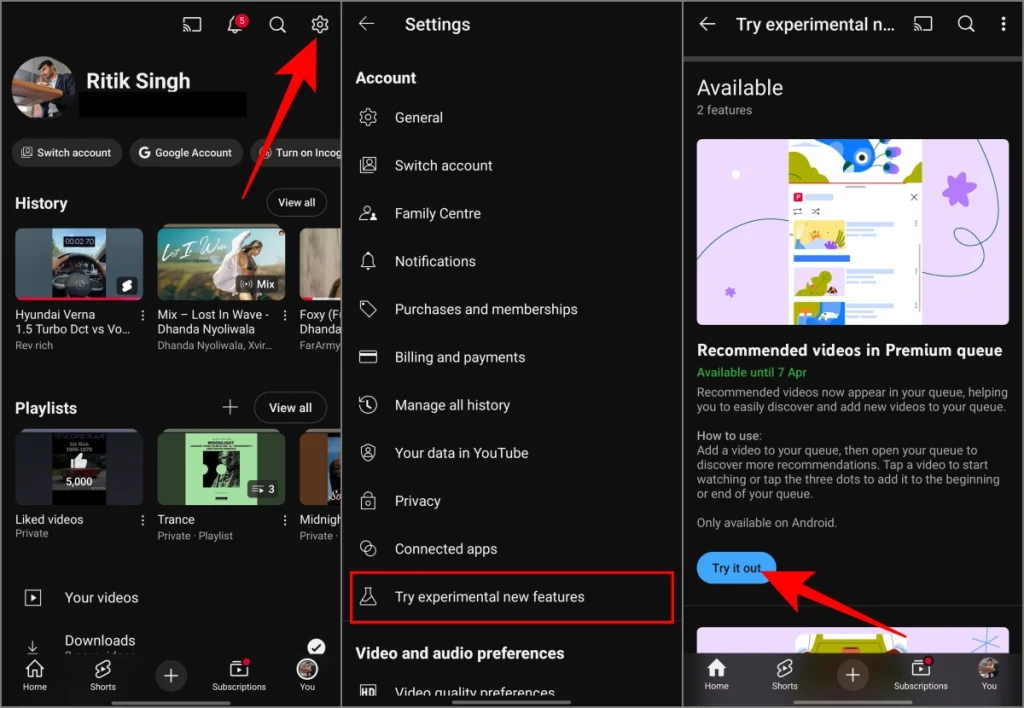Viewport: 1024px width, 708px height.
Task: Tap search icon on experimental features screen
Action: [x=966, y=24]
